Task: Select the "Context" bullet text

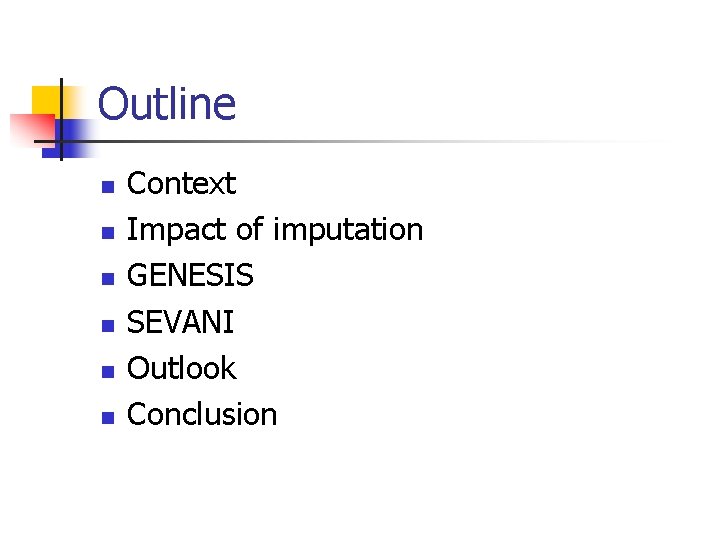Action: [x=182, y=184]
